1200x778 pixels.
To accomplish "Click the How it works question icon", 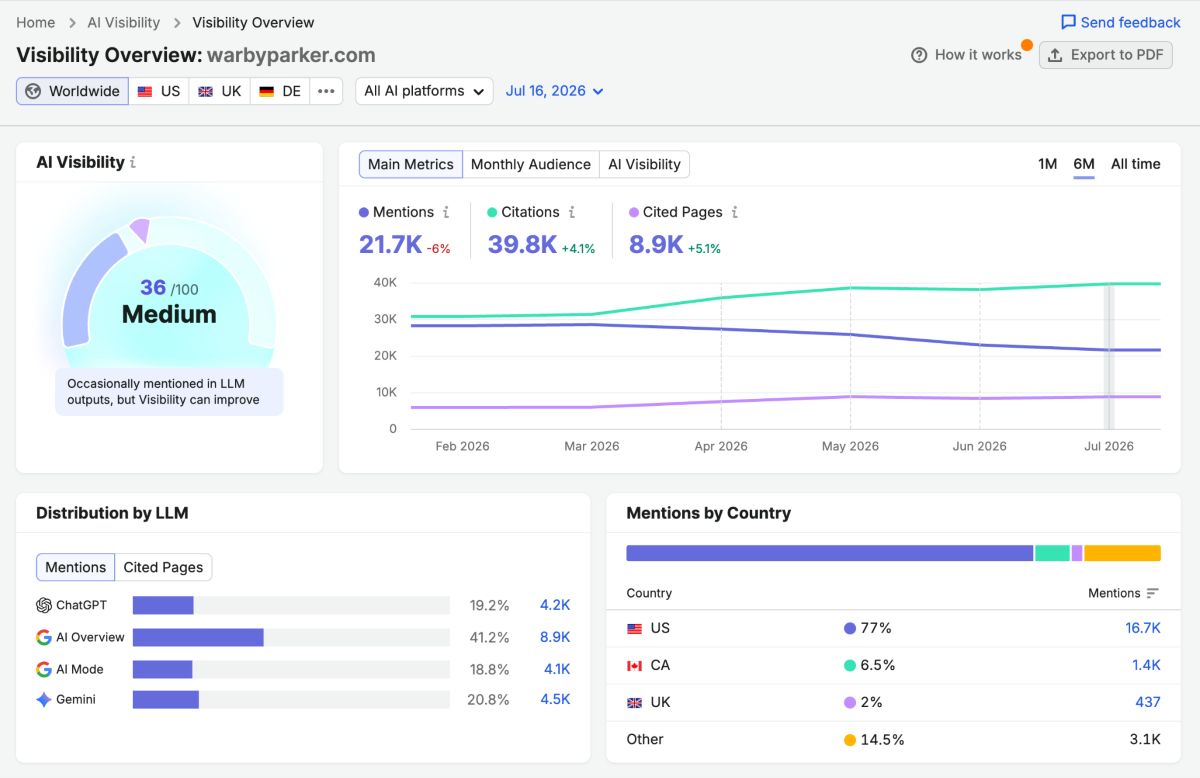I will (919, 55).
